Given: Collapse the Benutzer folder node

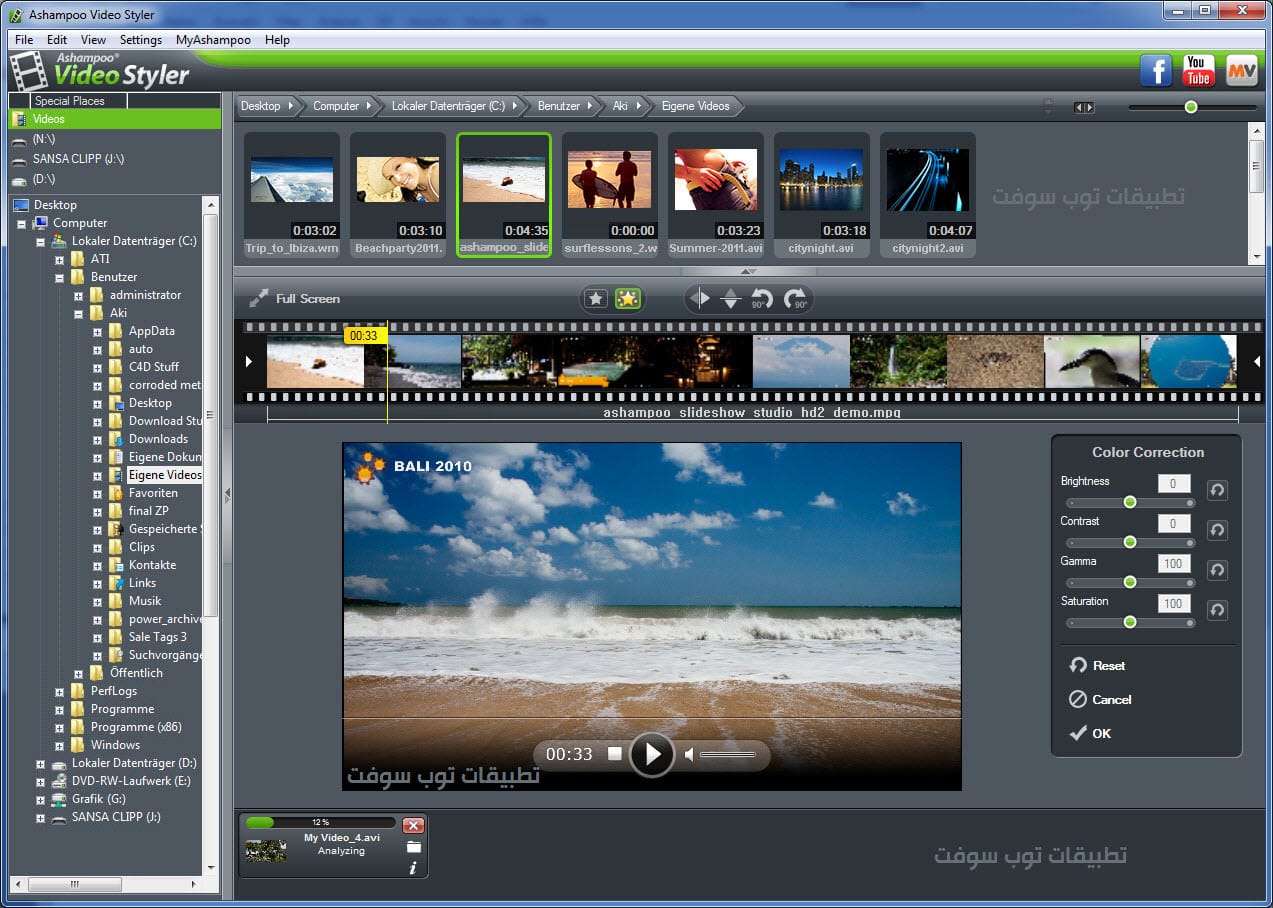Looking at the screenshot, I should coord(60,277).
